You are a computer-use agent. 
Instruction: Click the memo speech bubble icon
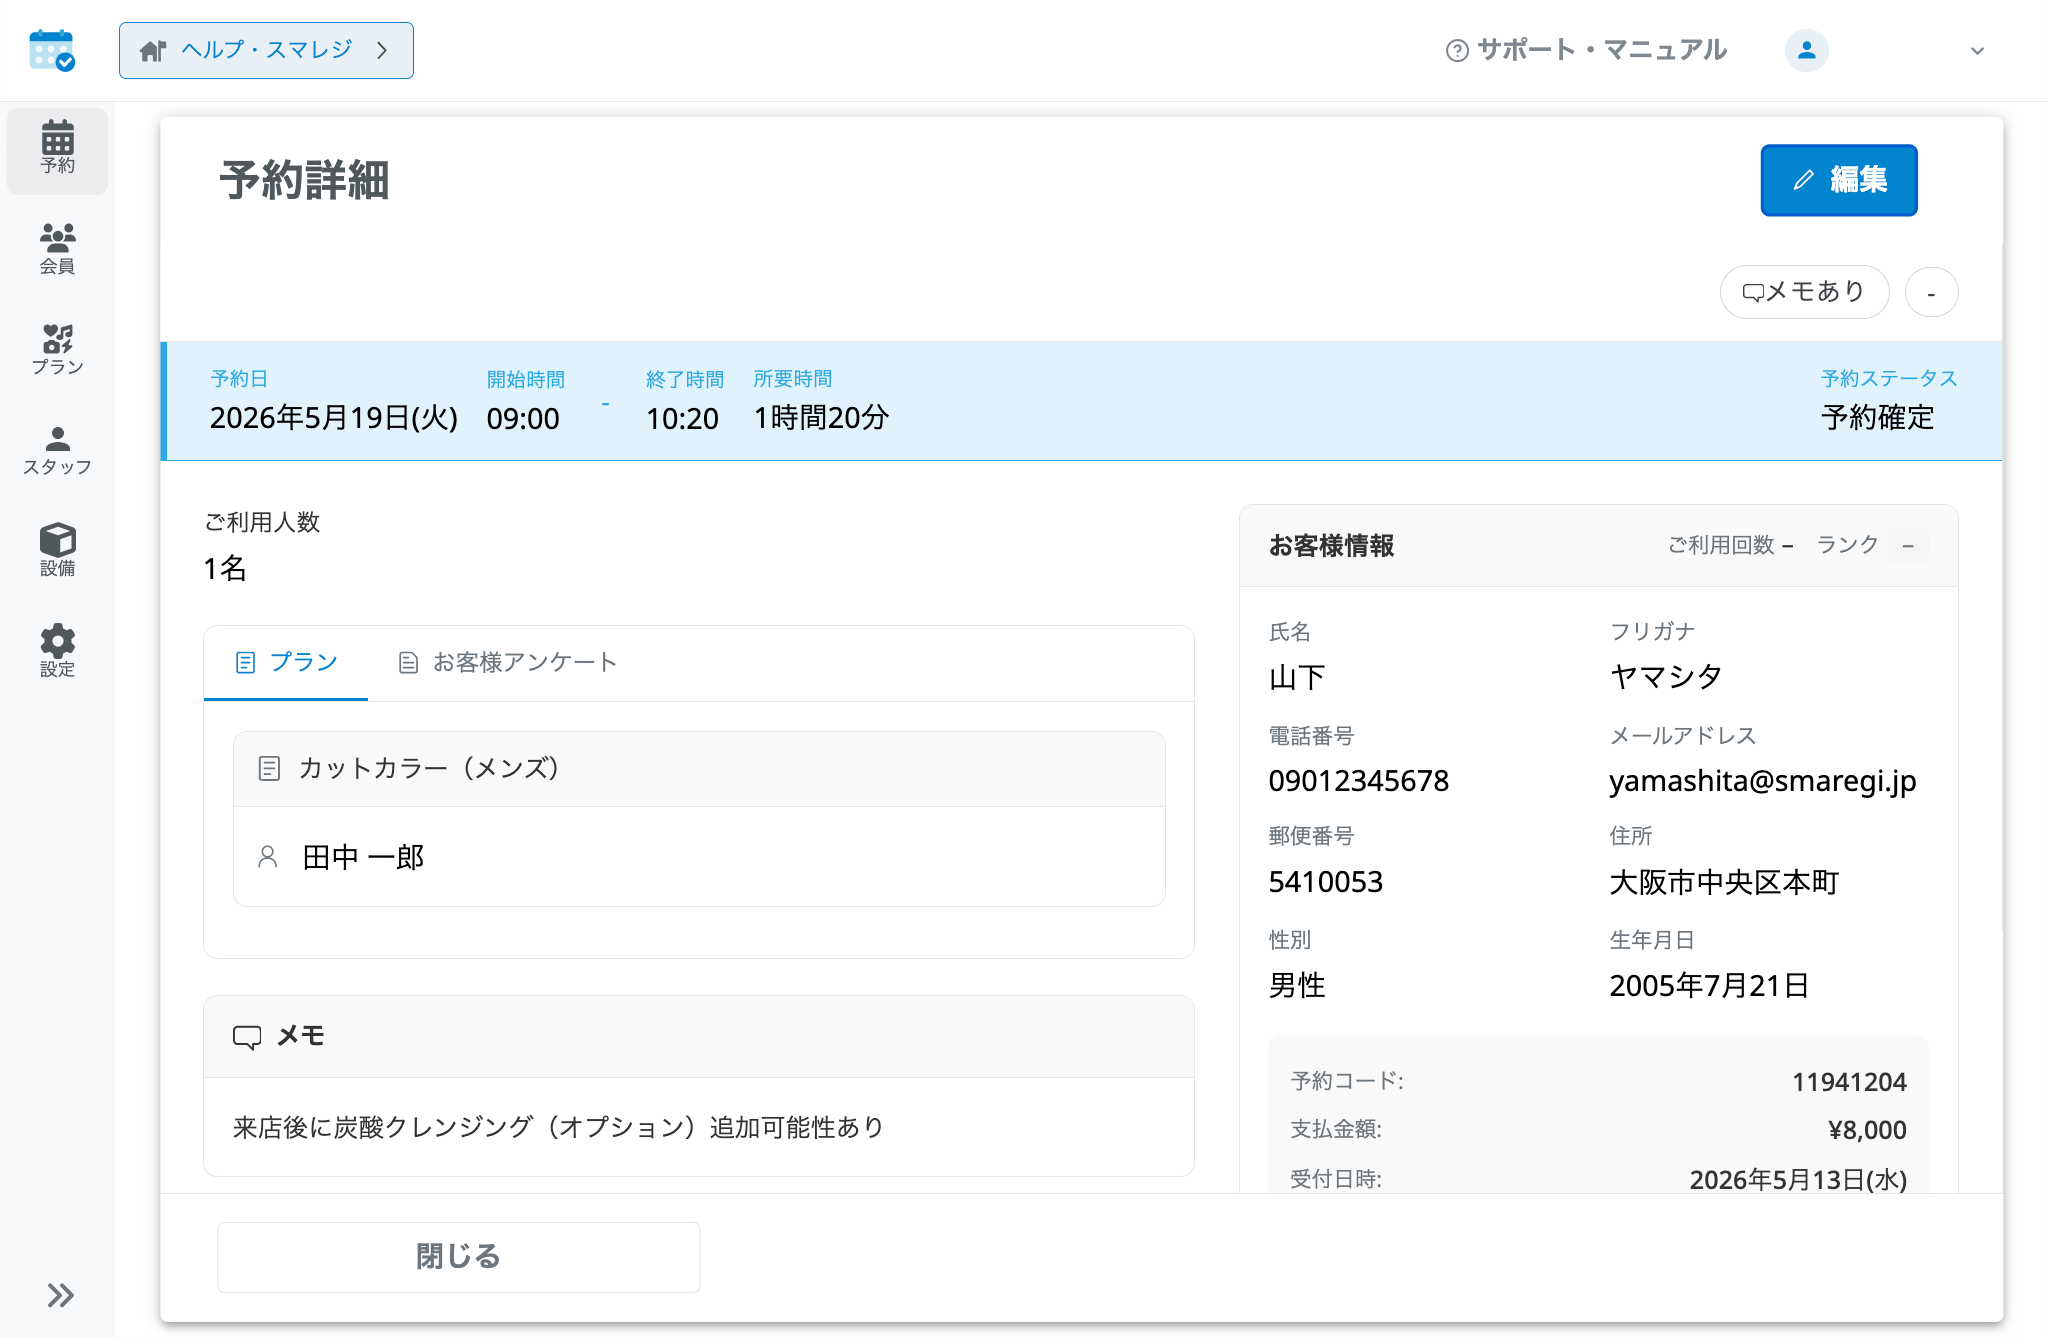247,1037
